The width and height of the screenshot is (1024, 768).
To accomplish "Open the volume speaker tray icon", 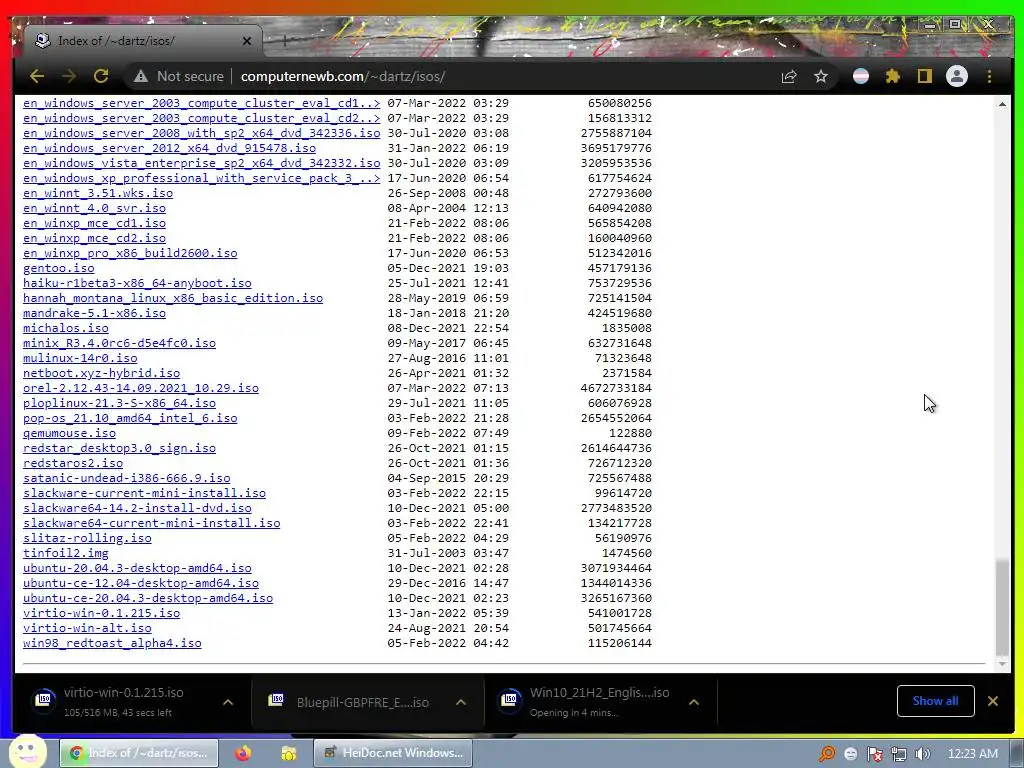I will click(923, 754).
